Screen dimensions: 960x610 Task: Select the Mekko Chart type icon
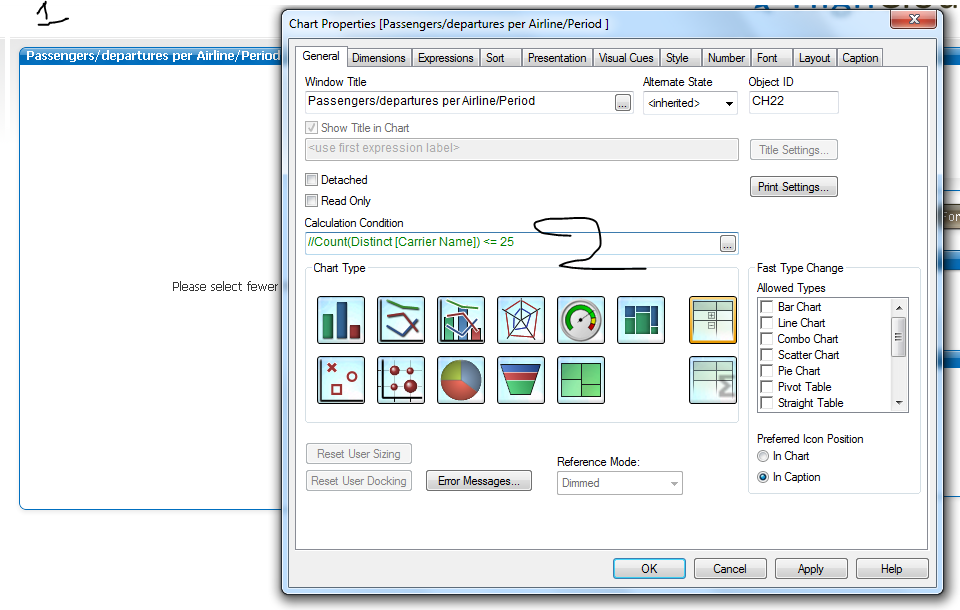[x=641, y=320]
